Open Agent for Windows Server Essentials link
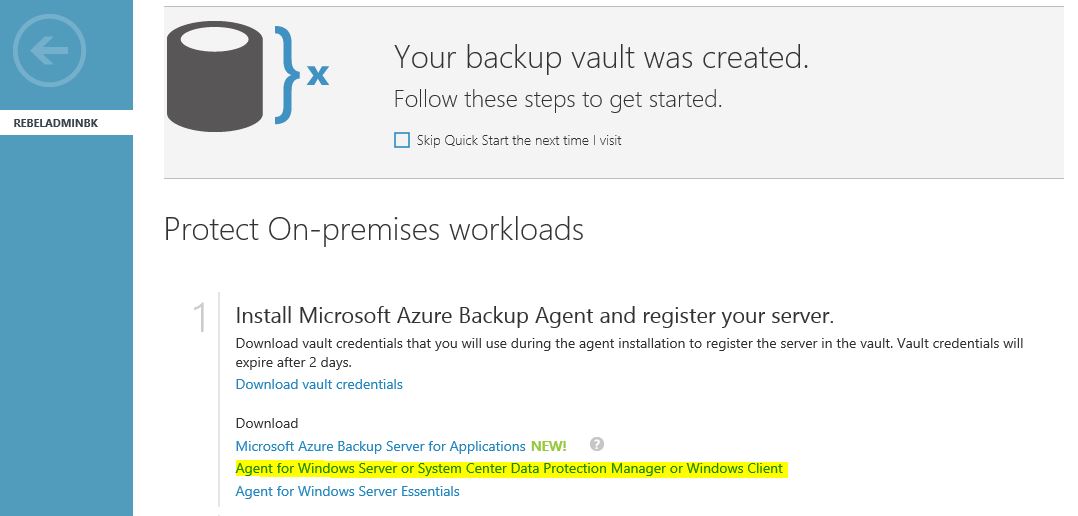This screenshot has width=1078, height=516. 347,491
